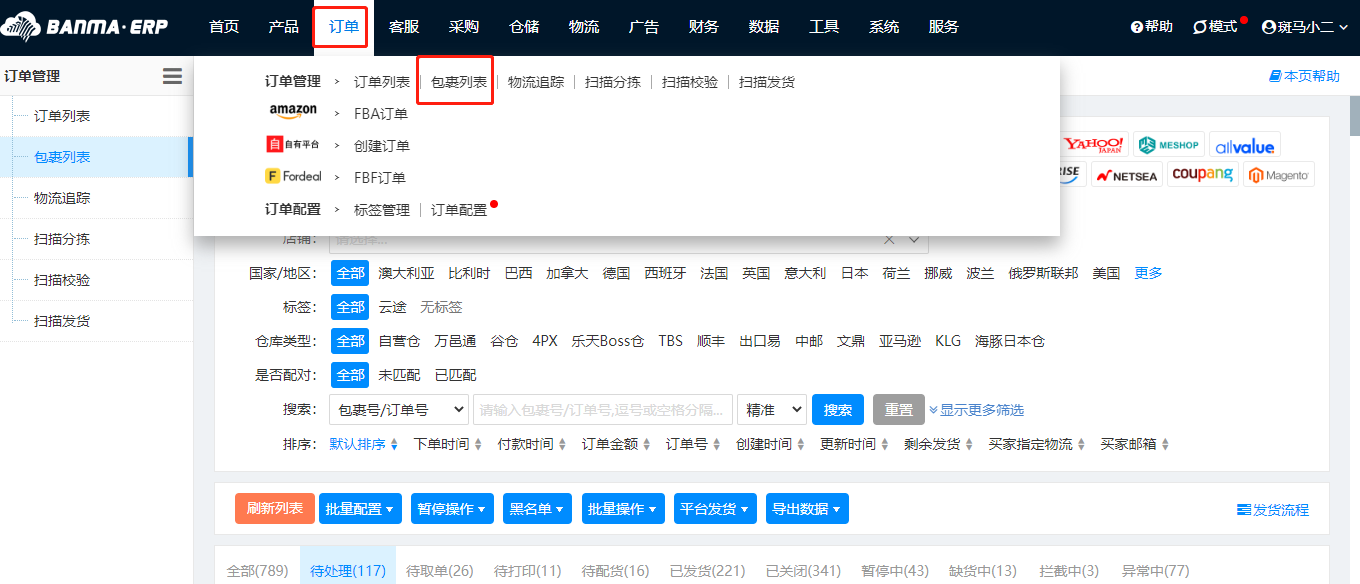Select the allvalue platform logo

pos(1244,146)
